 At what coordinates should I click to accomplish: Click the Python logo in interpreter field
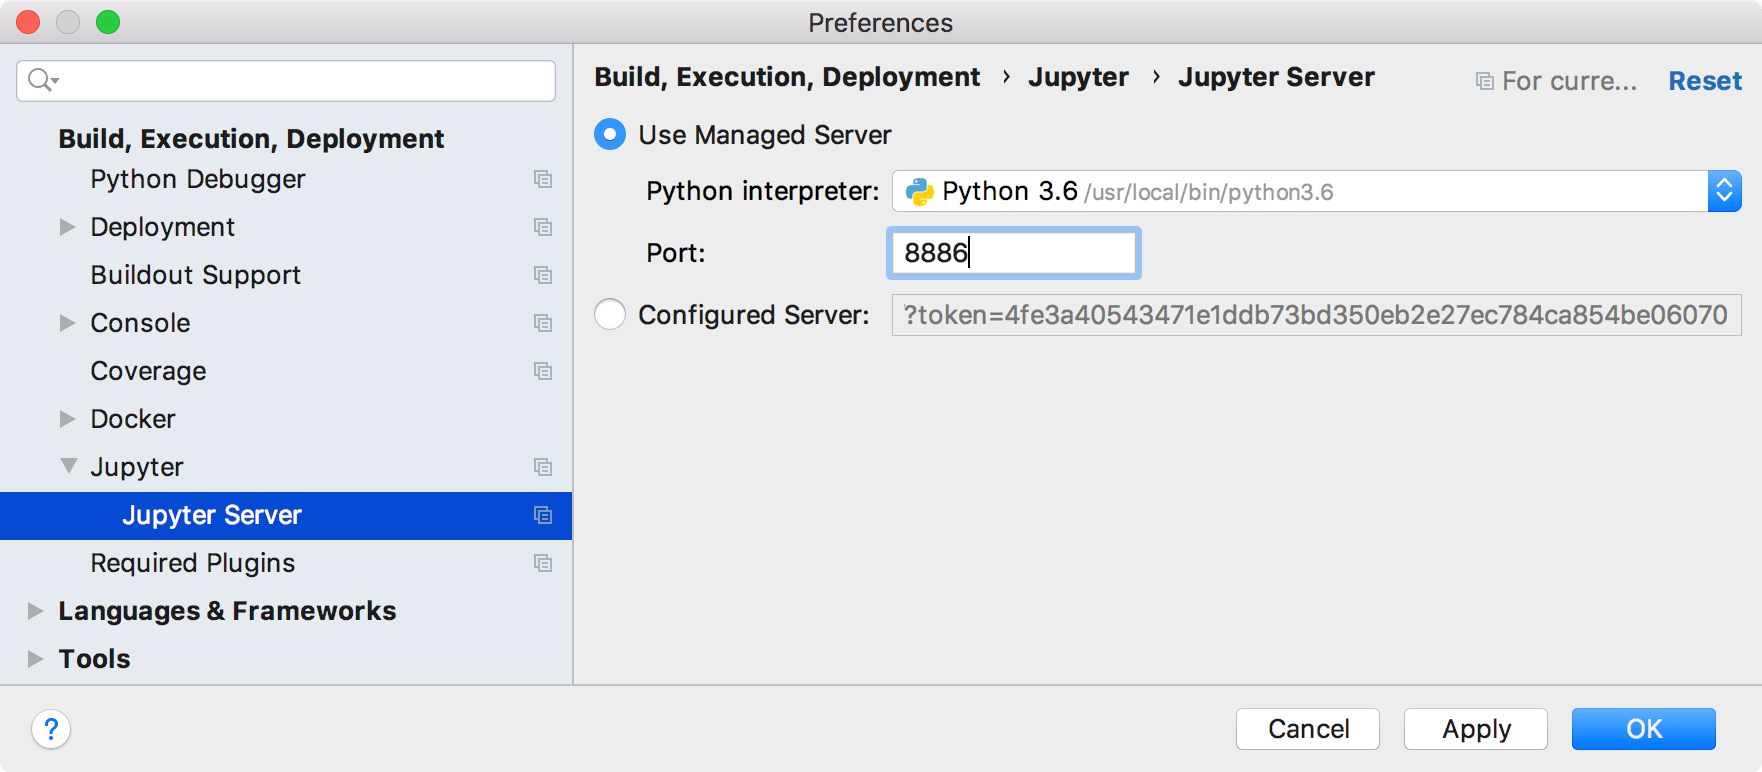pyautogui.click(x=919, y=192)
